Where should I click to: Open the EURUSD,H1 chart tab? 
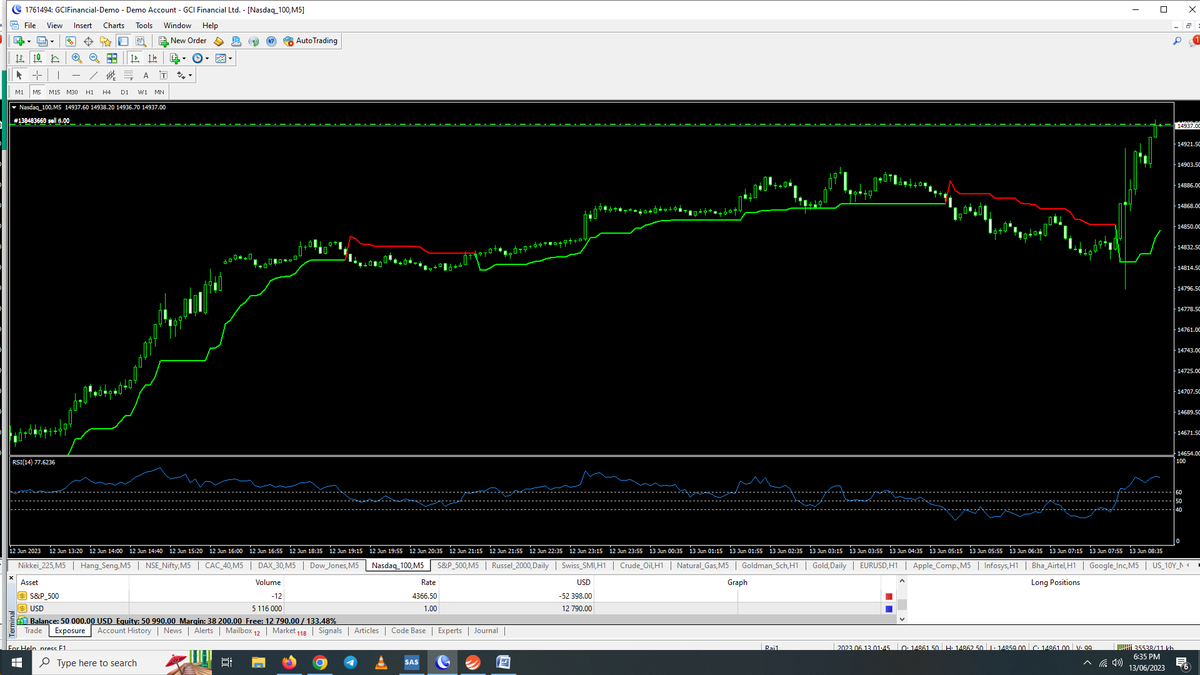(880, 566)
